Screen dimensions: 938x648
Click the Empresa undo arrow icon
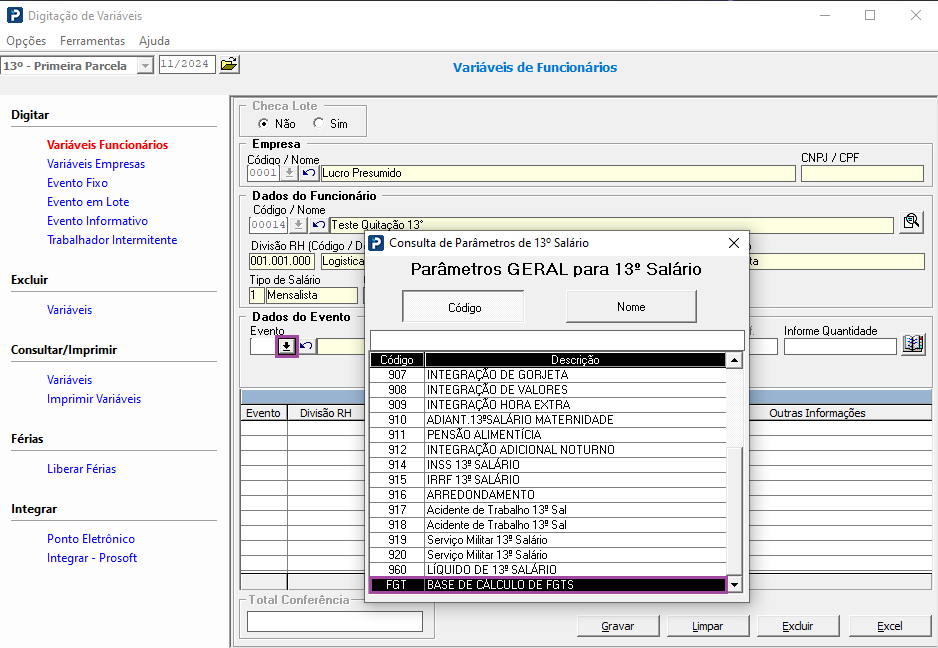click(309, 173)
